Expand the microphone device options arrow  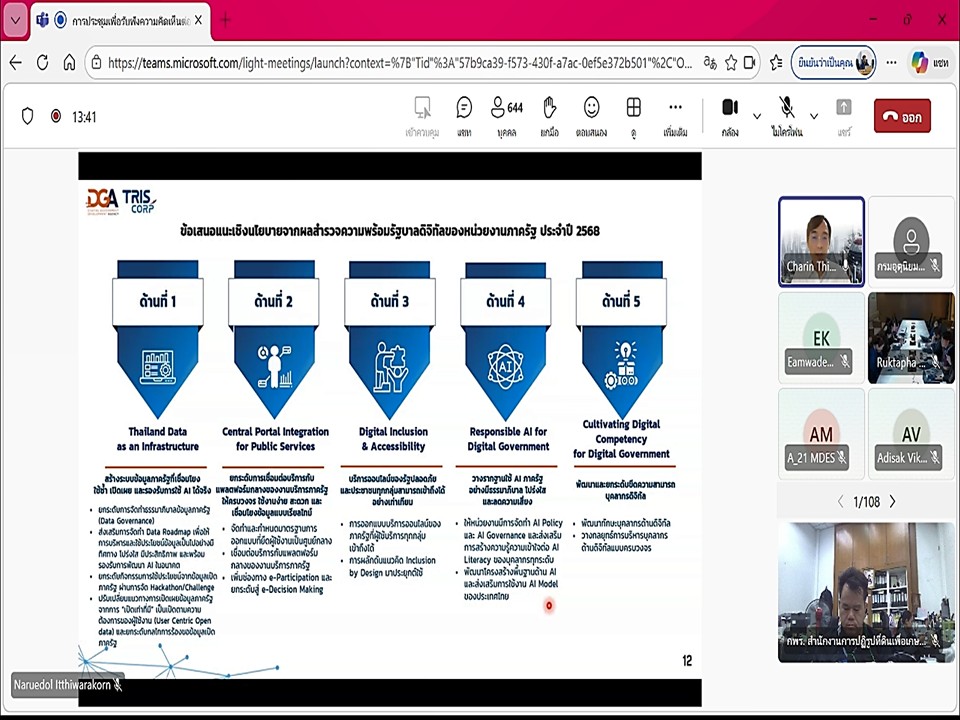[x=814, y=116]
